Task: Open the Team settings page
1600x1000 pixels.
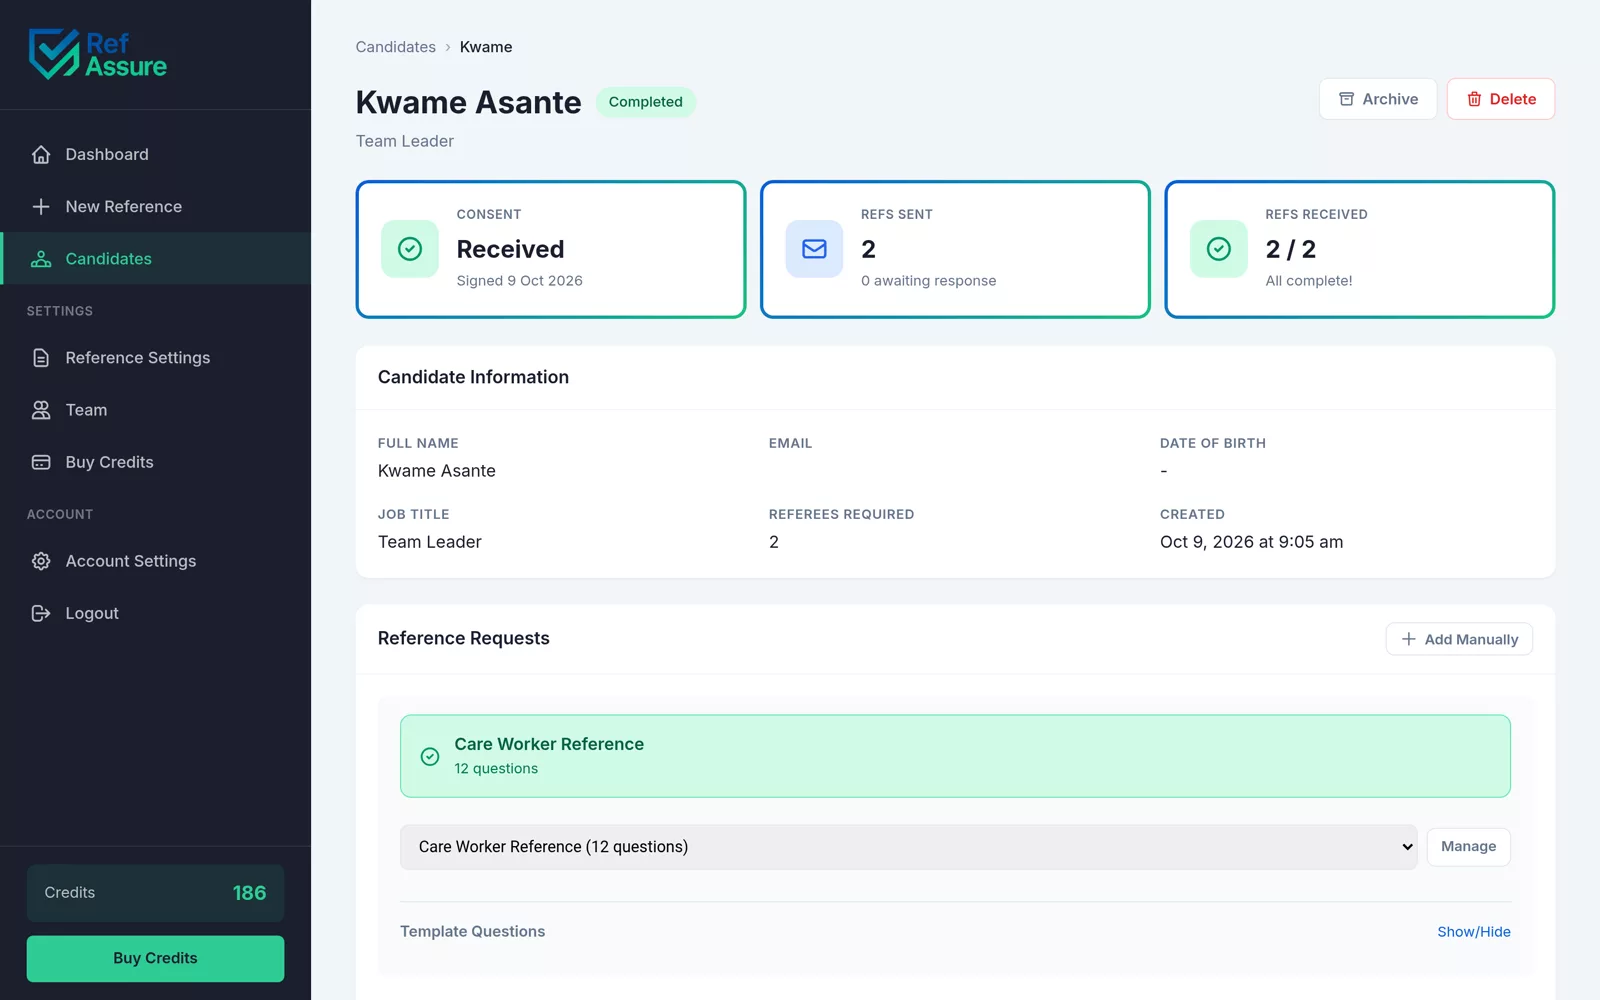Action: [x=156, y=410]
